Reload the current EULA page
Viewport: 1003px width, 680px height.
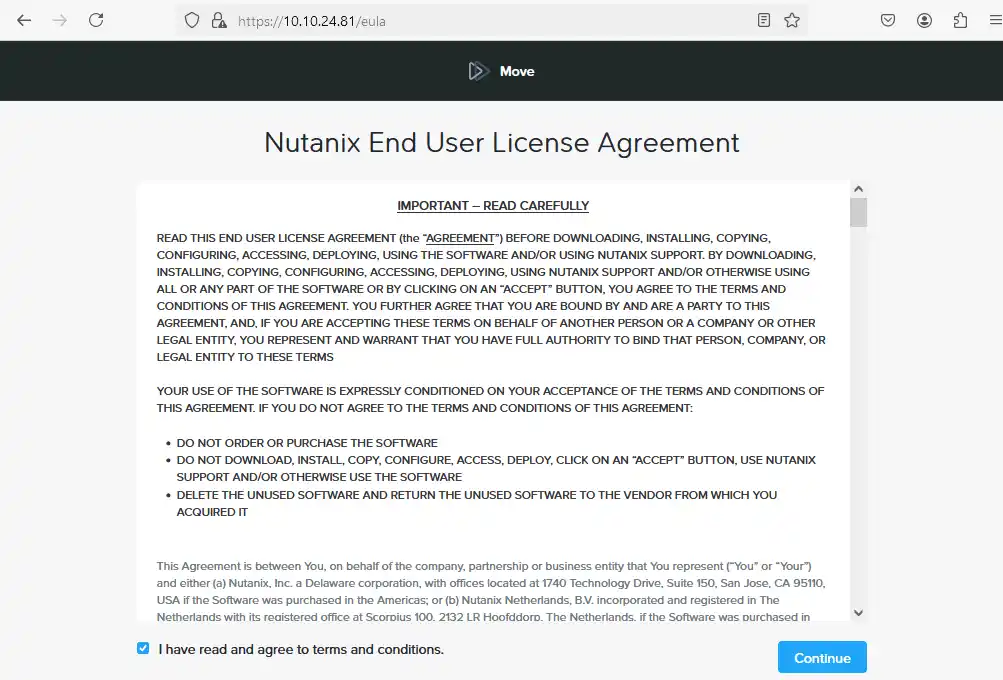[96, 20]
